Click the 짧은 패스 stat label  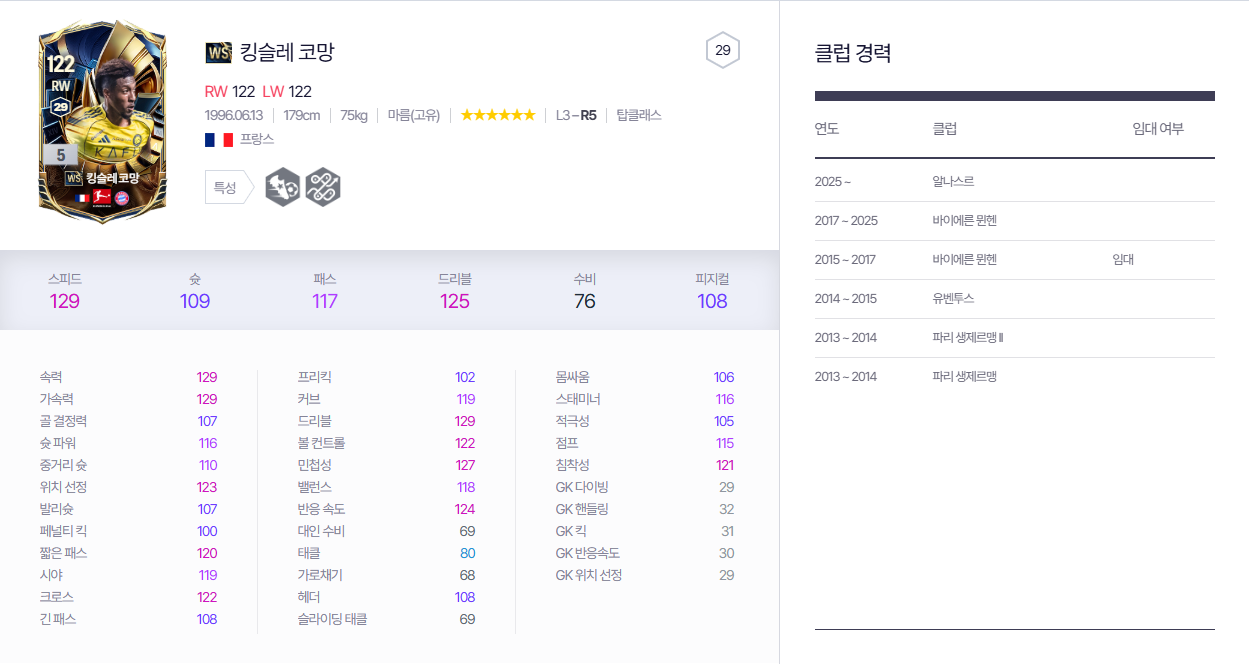61,553
